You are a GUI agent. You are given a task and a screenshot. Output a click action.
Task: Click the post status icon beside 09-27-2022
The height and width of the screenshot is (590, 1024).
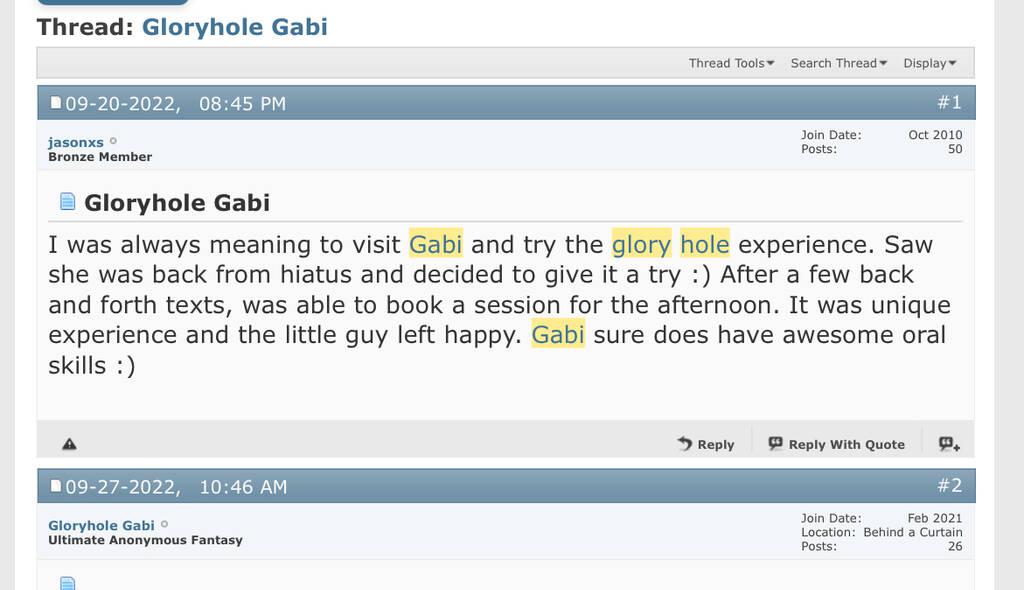[x=56, y=487]
